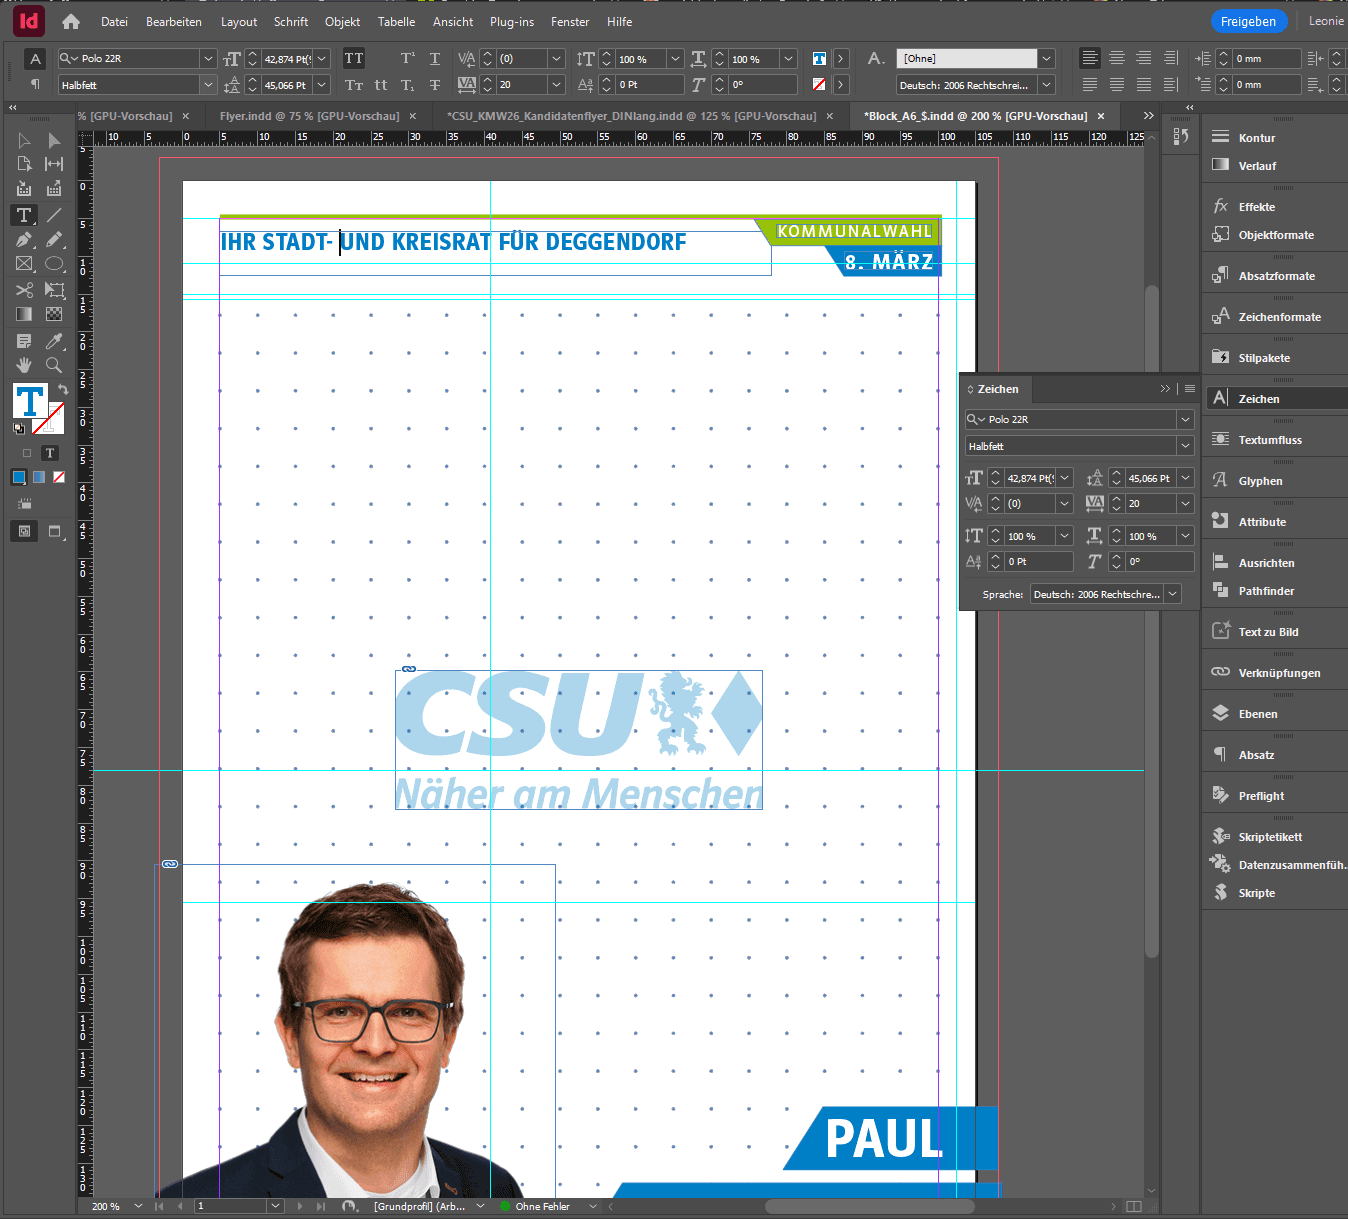Image resolution: width=1348 pixels, height=1219 pixels.
Task: Toggle strikethrough formatting
Action: click(435, 85)
